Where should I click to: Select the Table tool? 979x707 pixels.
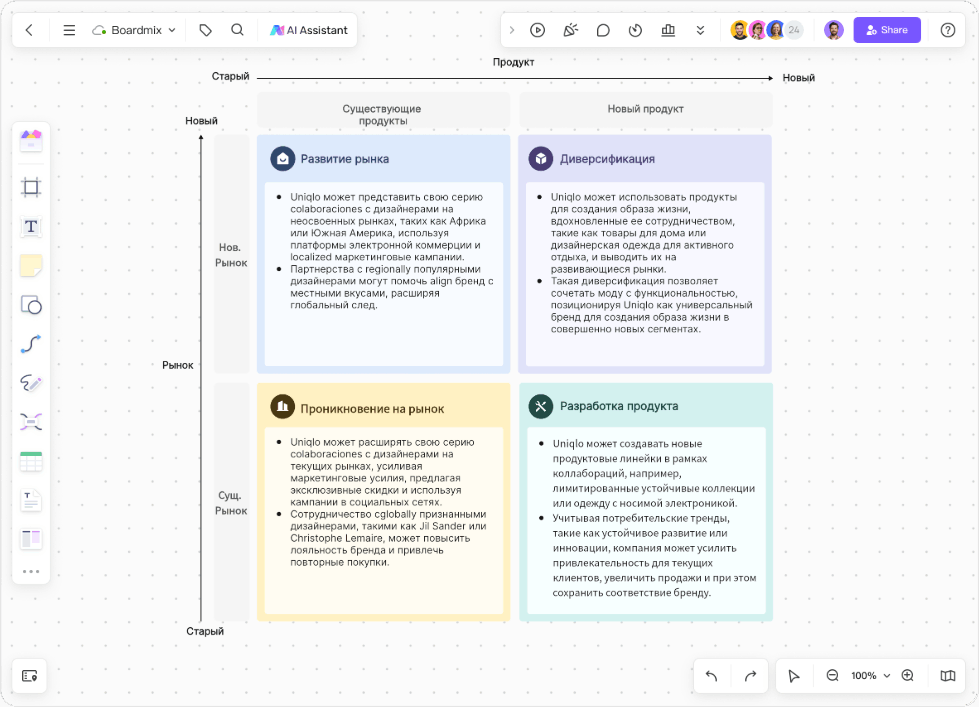[31, 462]
